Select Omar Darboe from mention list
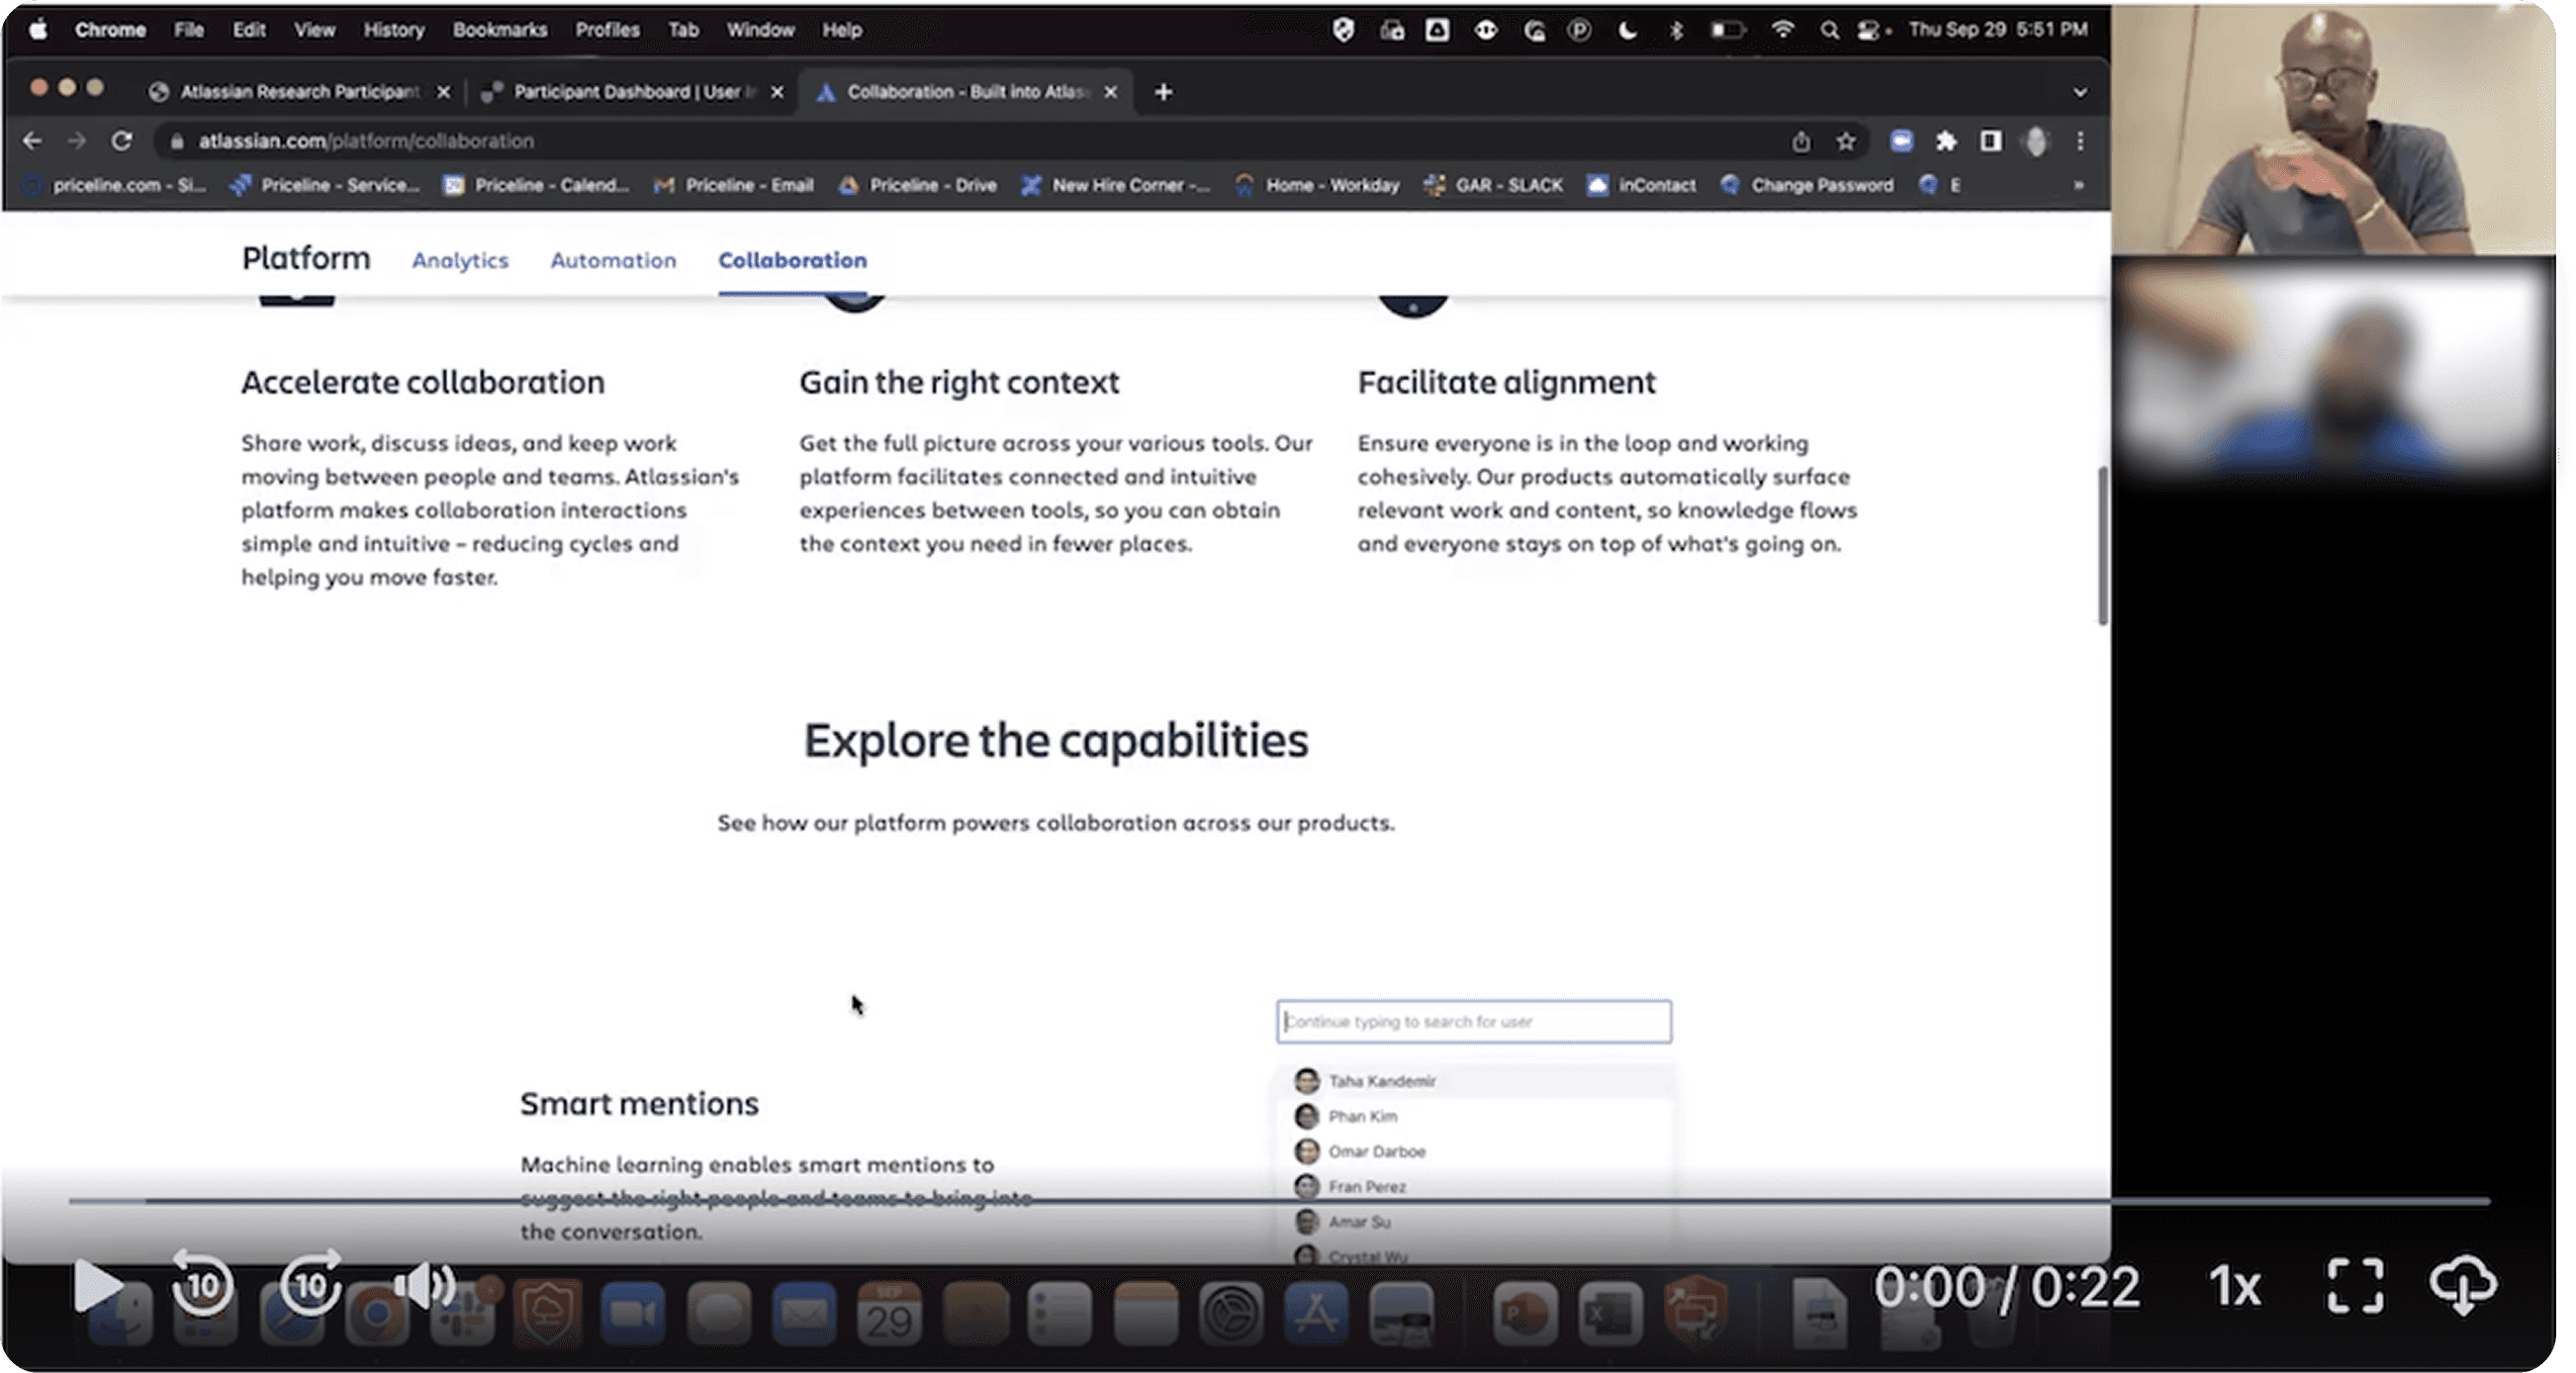This screenshot has height=1373, width=2576. tap(1474, 1151)
